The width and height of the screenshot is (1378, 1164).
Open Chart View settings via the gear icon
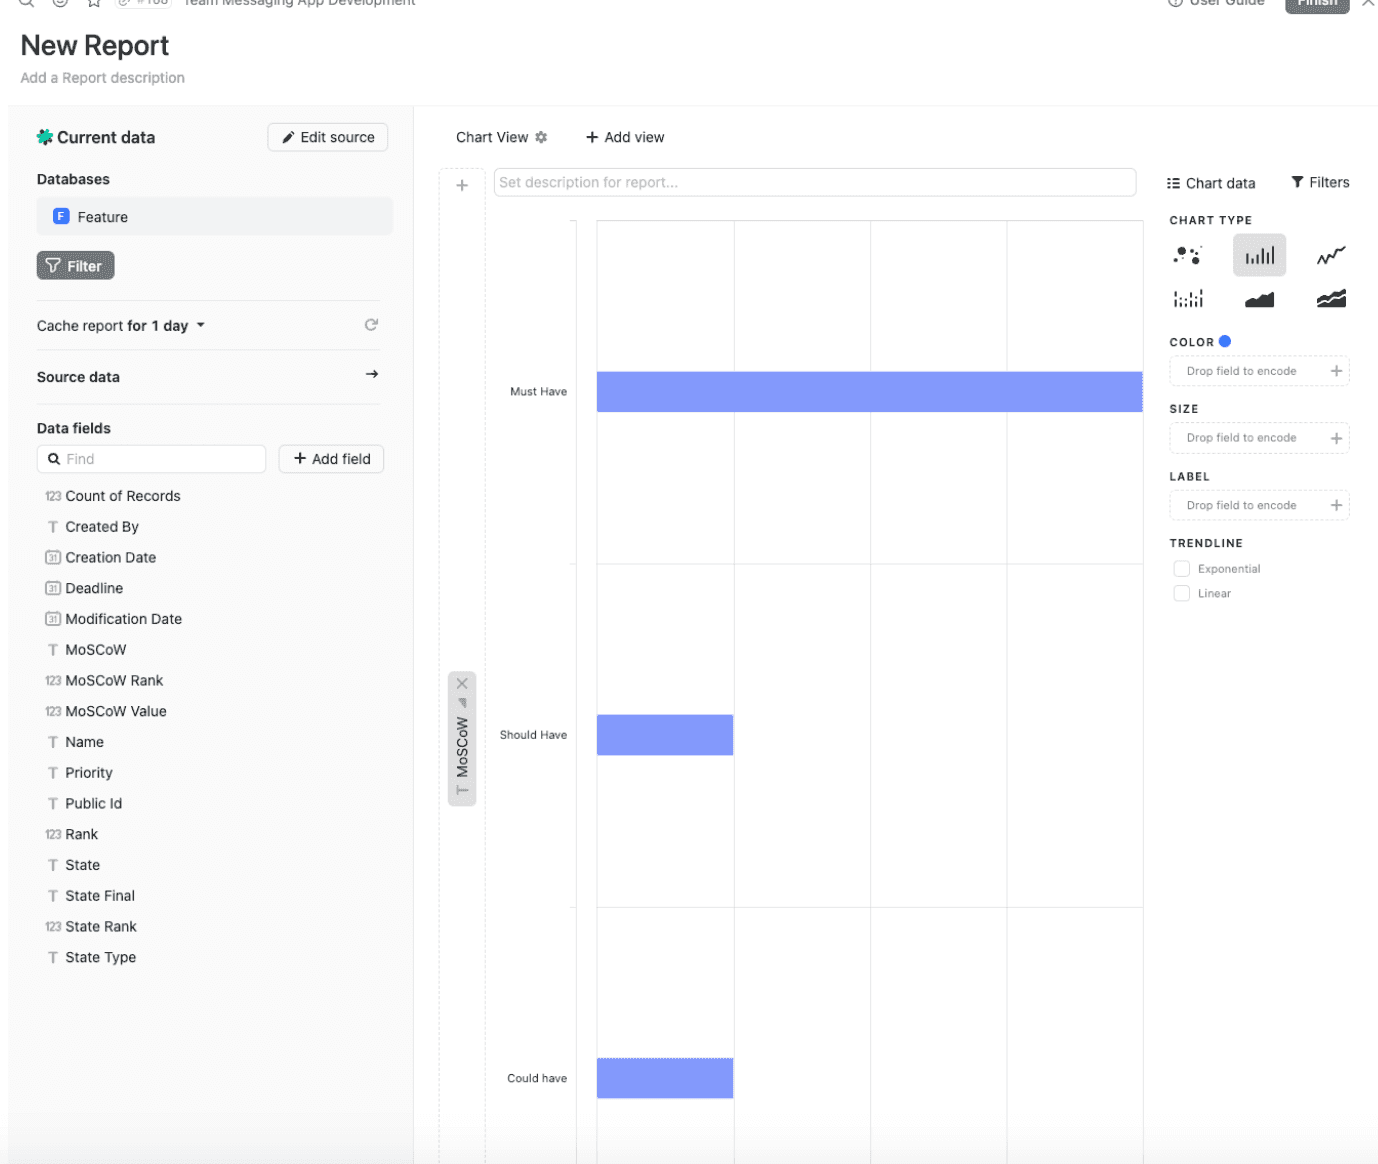click(x=541, y=137)
